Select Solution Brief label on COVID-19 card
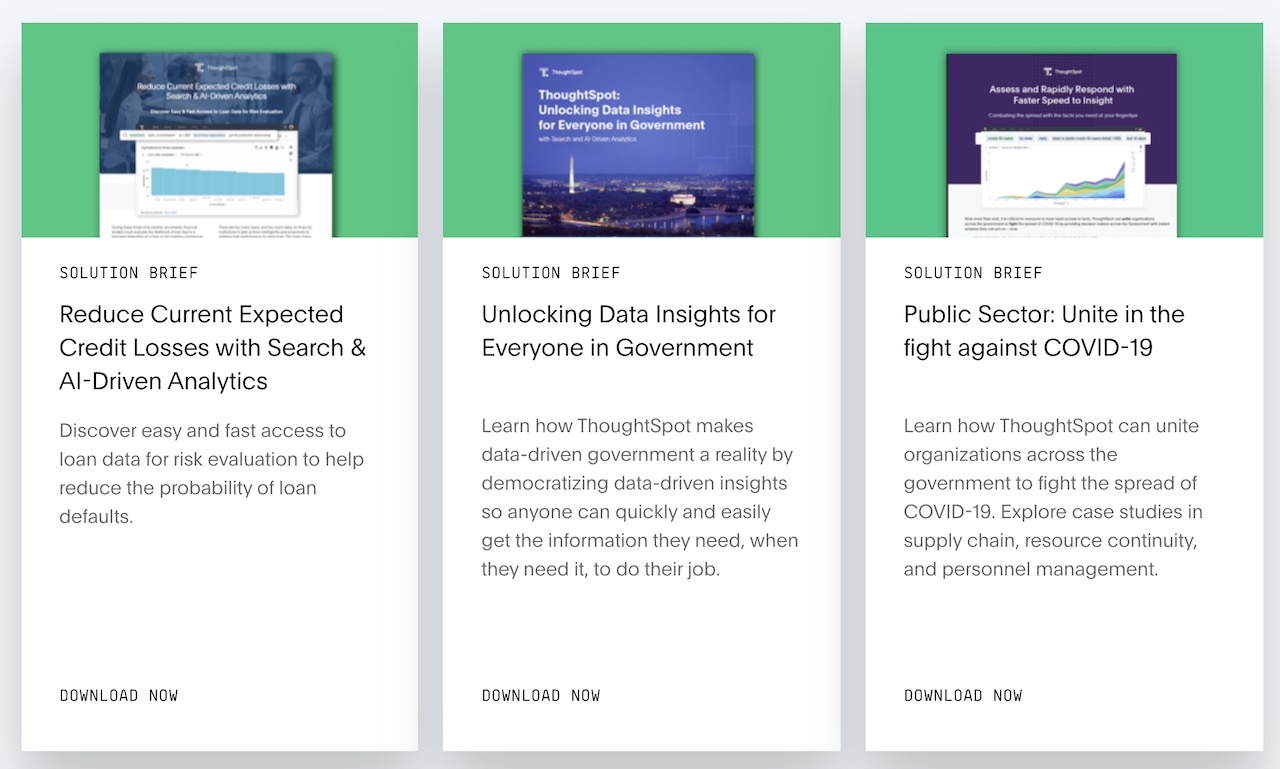Screen dimensions: 1280x769 [x=973, y=273]
